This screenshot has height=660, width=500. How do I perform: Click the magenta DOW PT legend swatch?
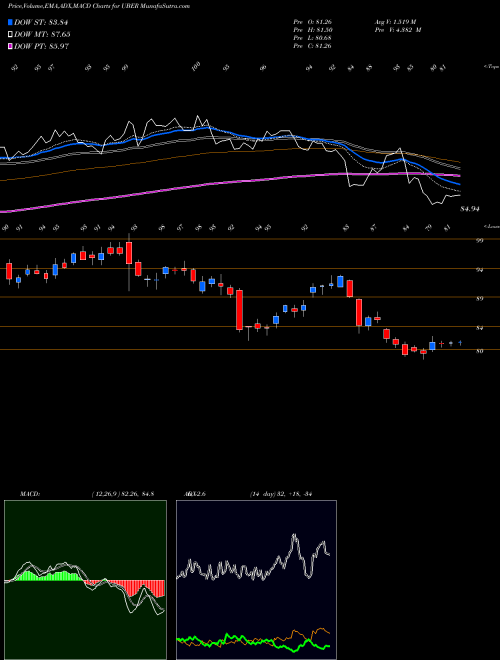coord(10,46)
